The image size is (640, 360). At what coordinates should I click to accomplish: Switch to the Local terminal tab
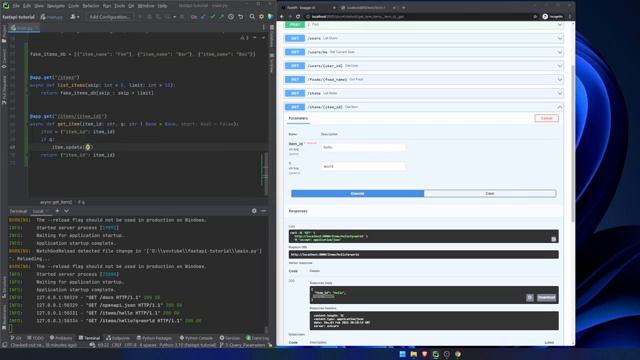[40, 211]
